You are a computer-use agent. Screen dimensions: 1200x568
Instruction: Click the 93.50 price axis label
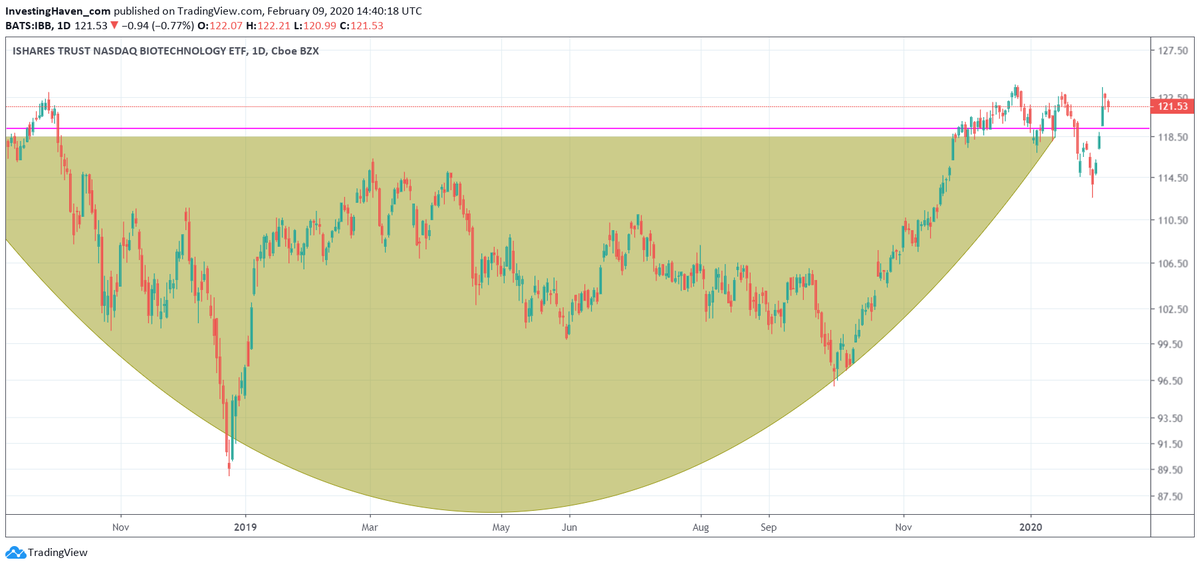pyautogui.click(x=1171, y=418)
